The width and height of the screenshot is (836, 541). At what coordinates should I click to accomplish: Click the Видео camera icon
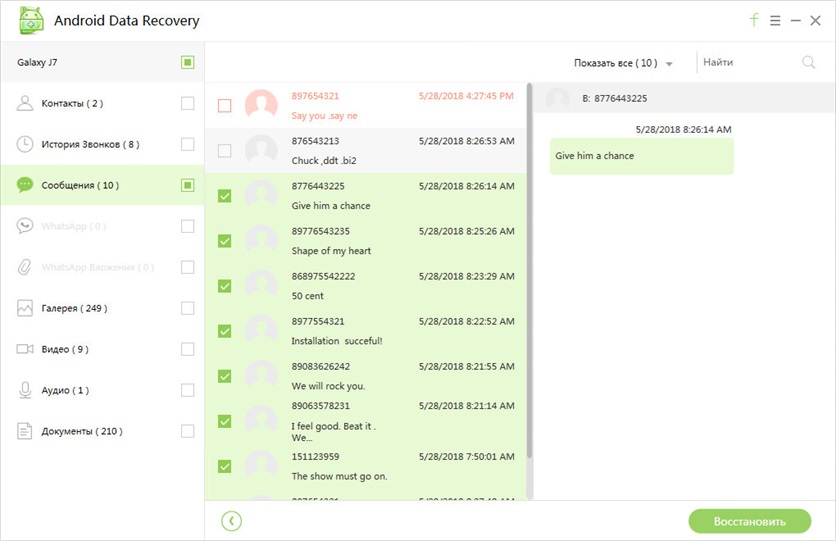point(25,349)
